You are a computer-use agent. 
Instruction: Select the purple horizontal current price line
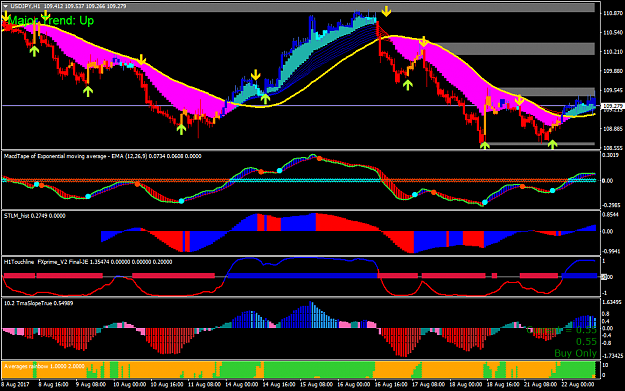301,106
